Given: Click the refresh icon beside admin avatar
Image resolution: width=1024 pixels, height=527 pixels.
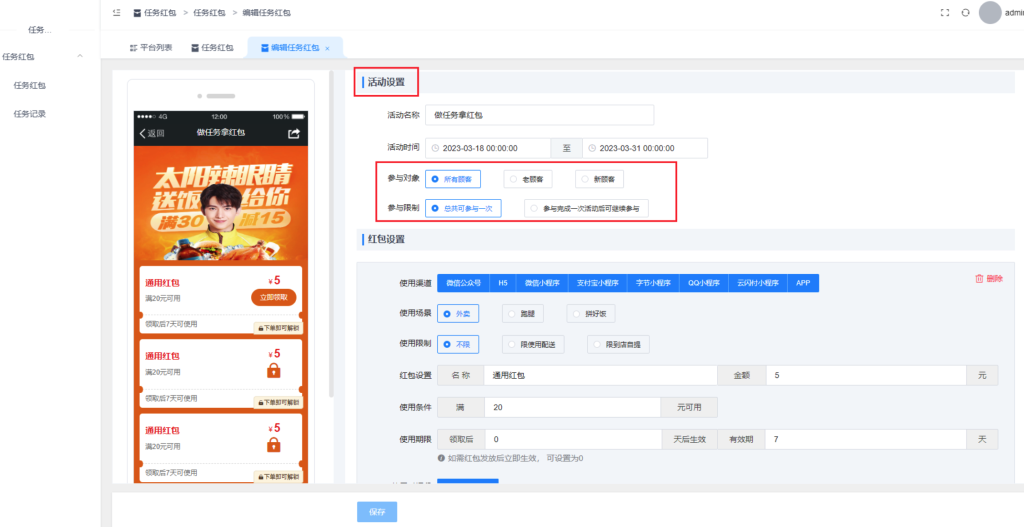Looking at the screenshot, I should (965, 13).
